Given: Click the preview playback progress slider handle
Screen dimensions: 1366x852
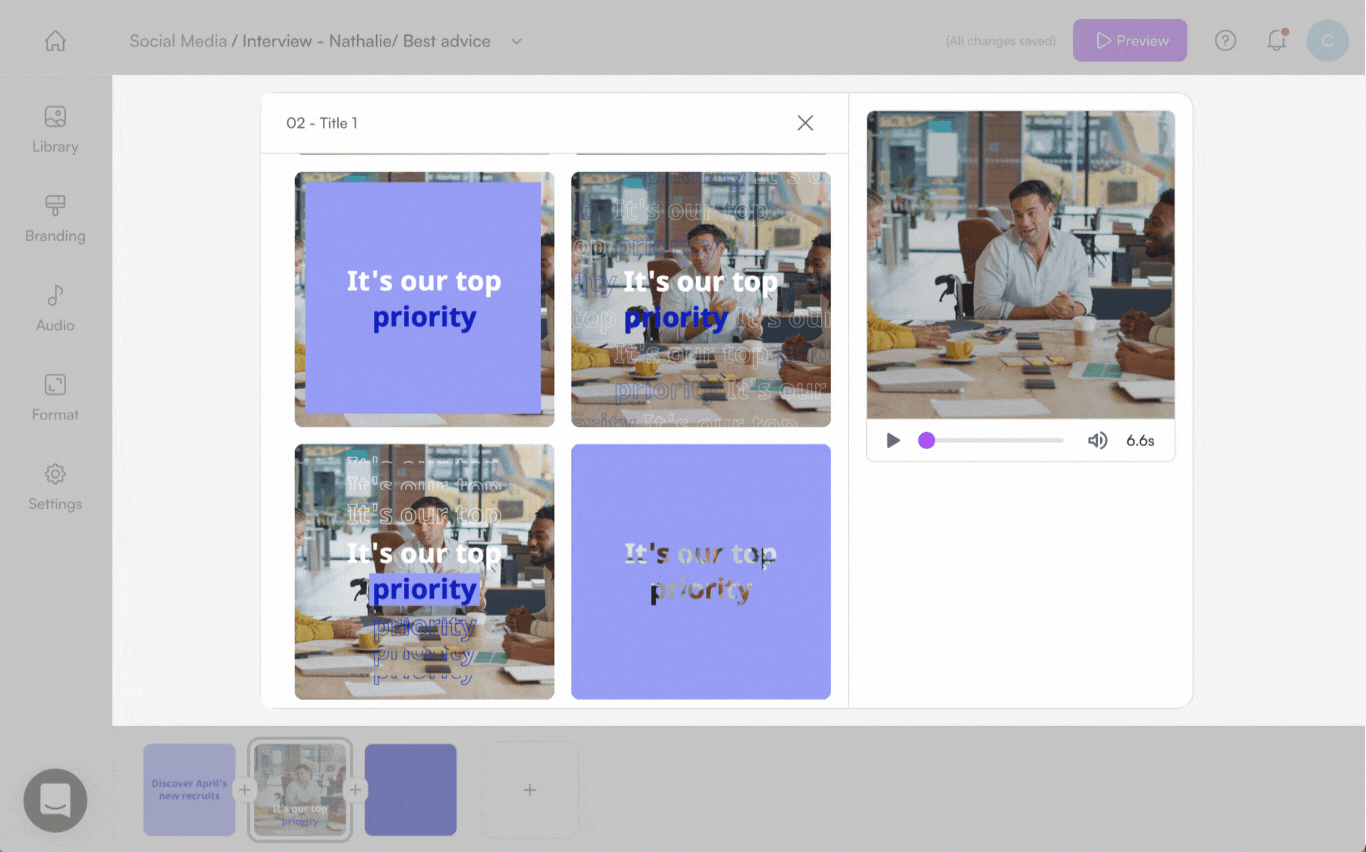Looking at the screenshot, I should [926, 440].
